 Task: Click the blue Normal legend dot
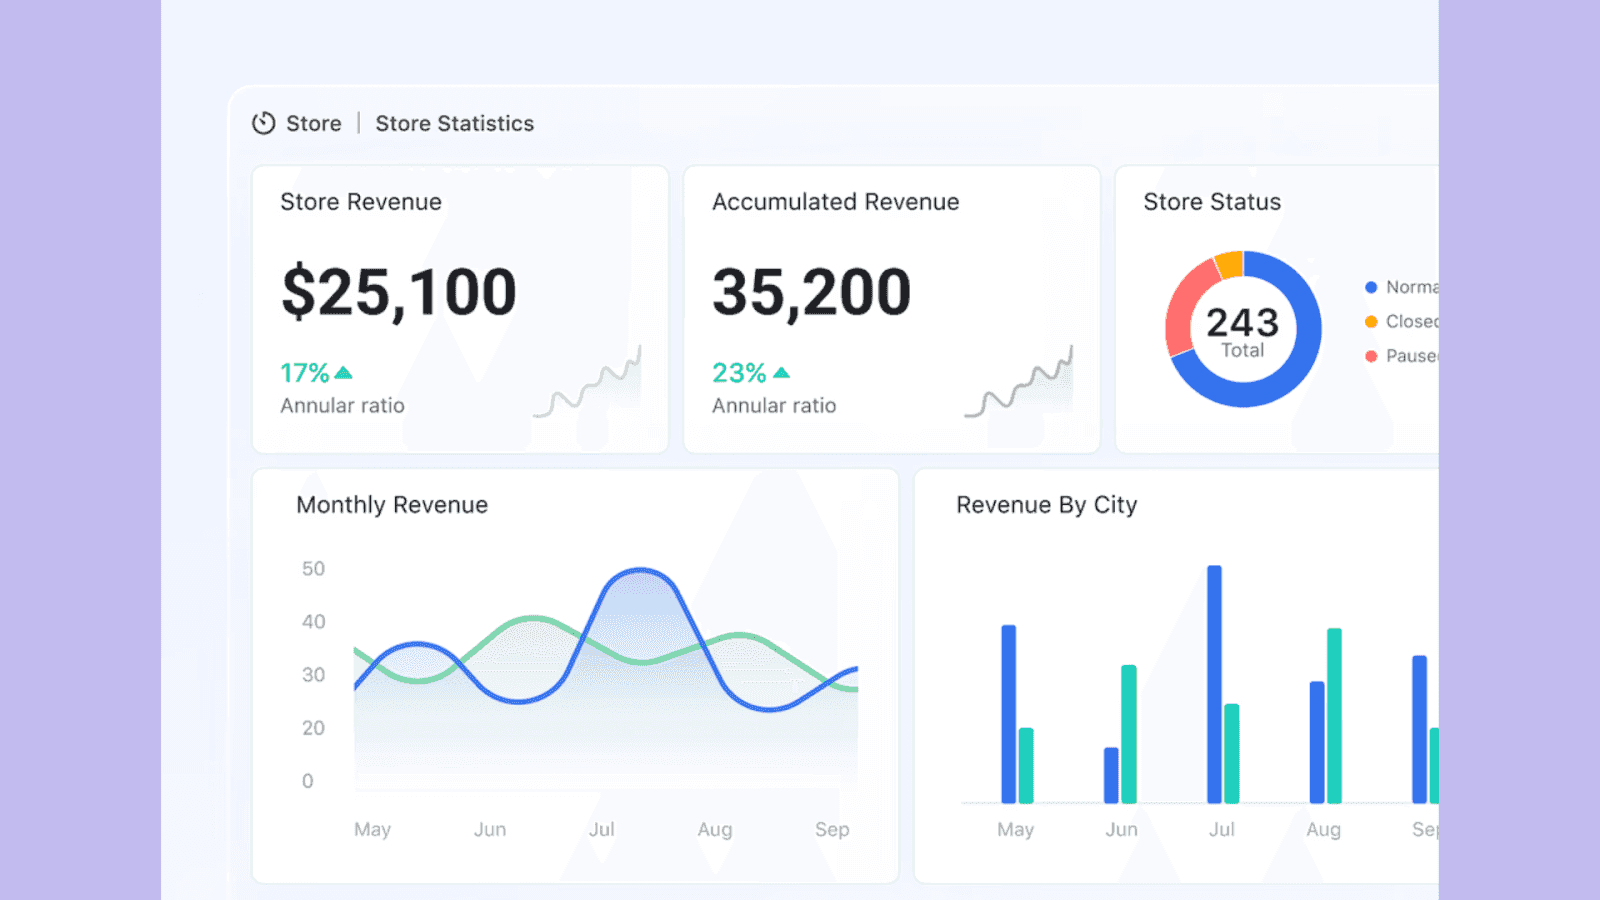coord(1369,286)
